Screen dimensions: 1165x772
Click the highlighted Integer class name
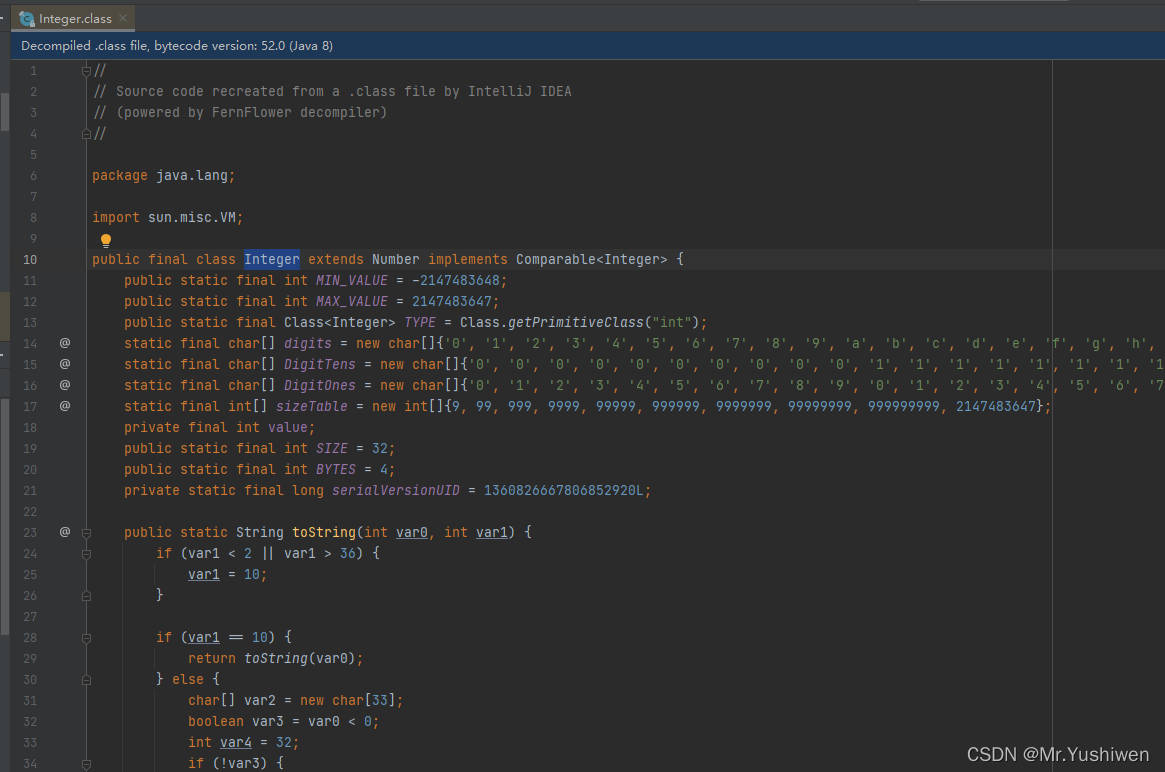click(272, 259)
